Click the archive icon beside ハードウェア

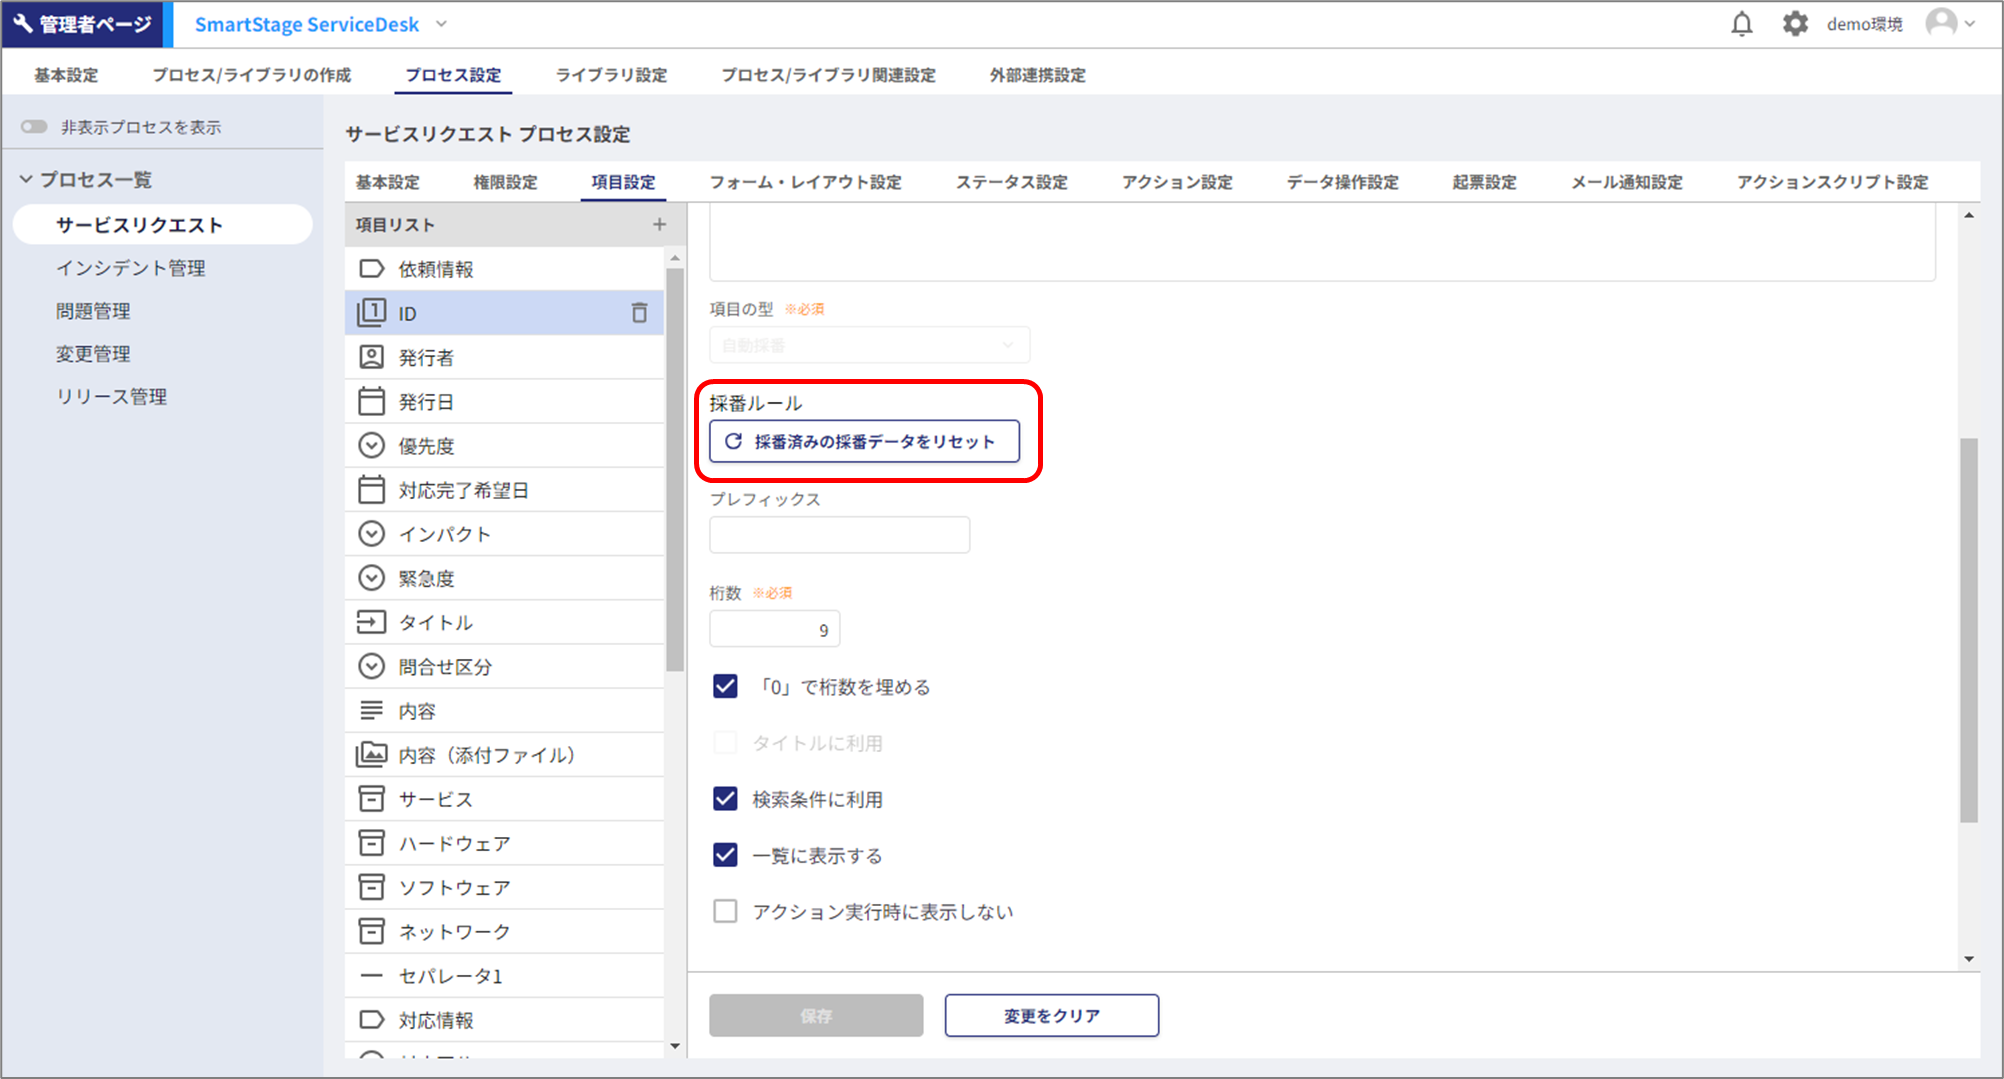click(x=371, y=843)
